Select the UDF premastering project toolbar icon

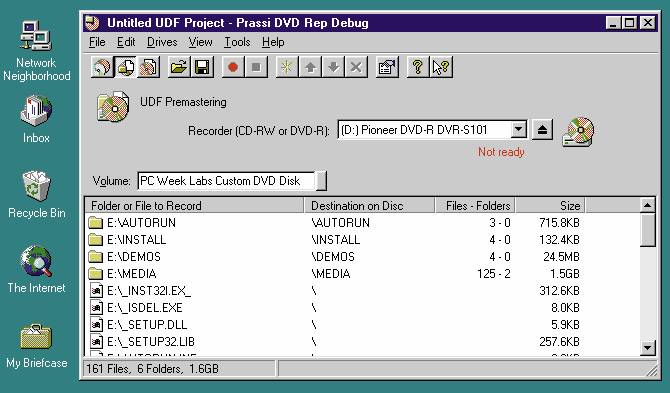point(125,67)
